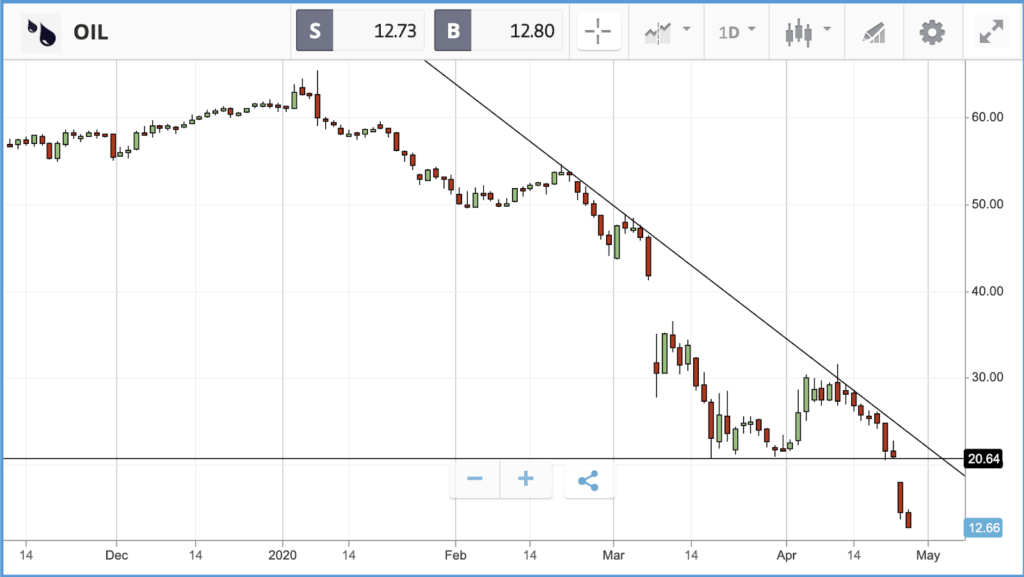Activate the crosshair cursor tool
The height and width of the screenshot is (577, 1024).
click(598, 31)
